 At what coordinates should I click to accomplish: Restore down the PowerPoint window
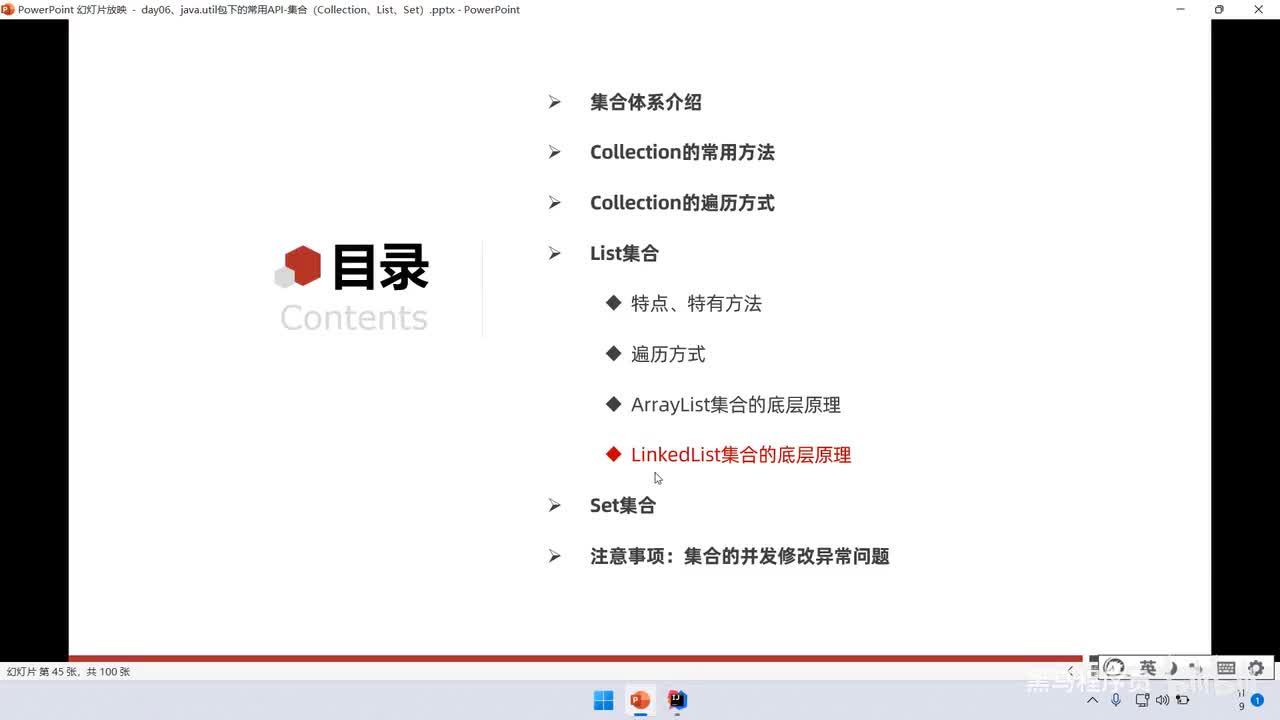click(1218, 9)
